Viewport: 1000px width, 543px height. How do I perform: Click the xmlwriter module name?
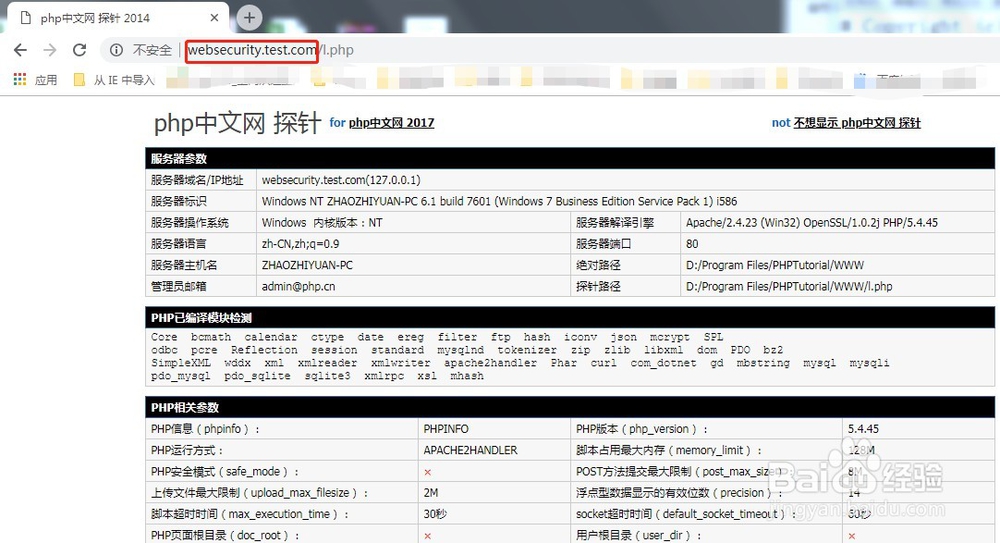click(401, 363)
